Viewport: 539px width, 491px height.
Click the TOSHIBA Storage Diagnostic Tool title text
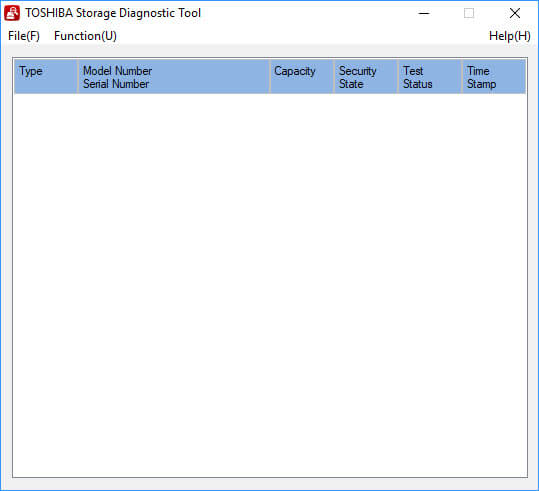point(113,13)
